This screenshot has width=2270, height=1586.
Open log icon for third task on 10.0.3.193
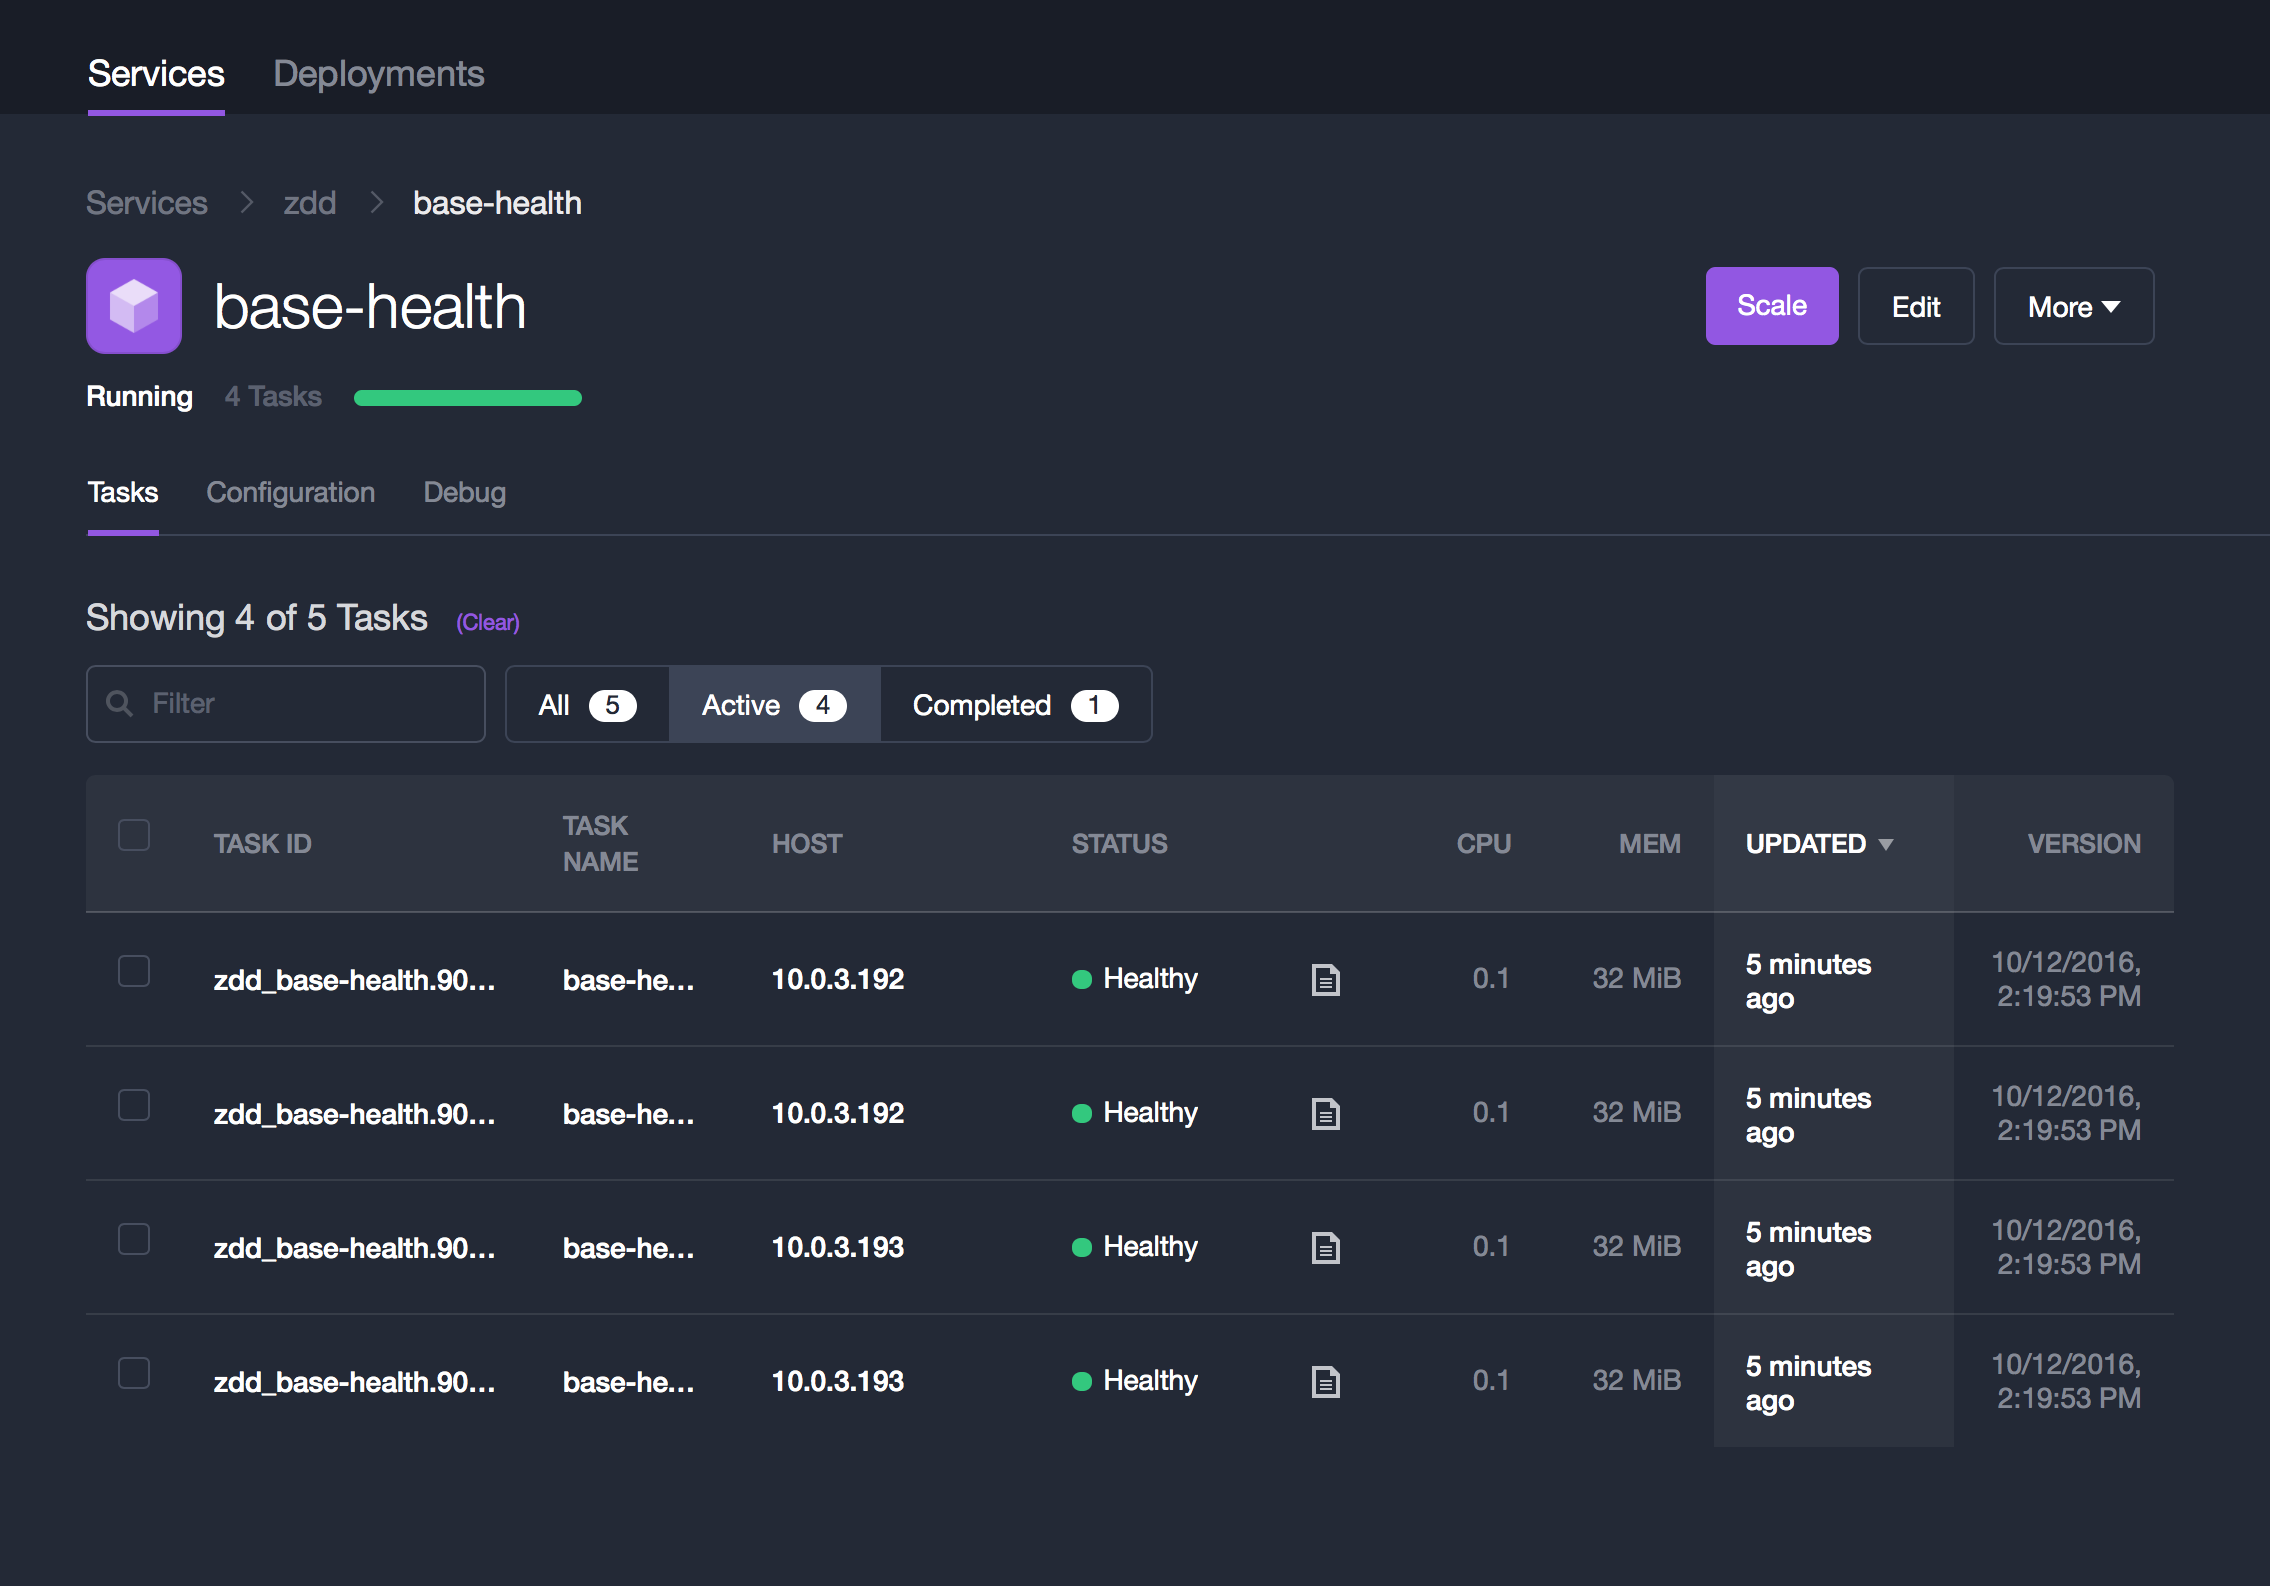[x=1325, y=1248]
